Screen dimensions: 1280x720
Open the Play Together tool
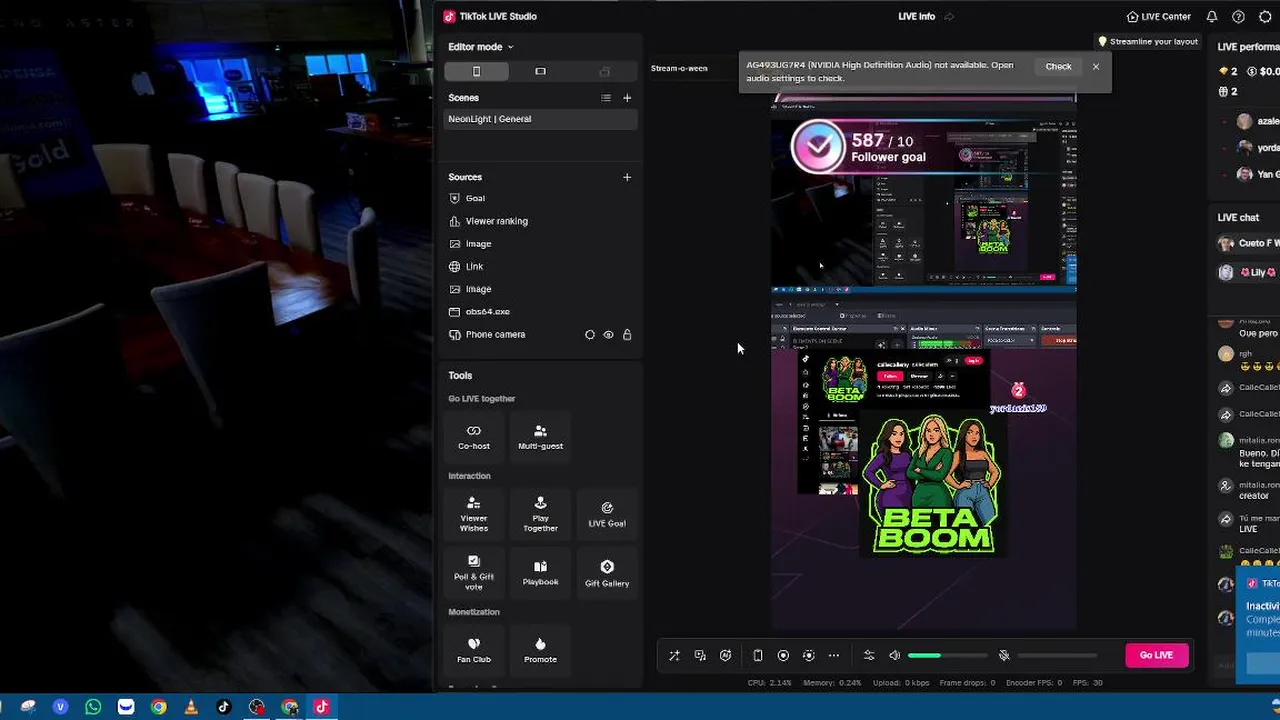click(540, 514)
